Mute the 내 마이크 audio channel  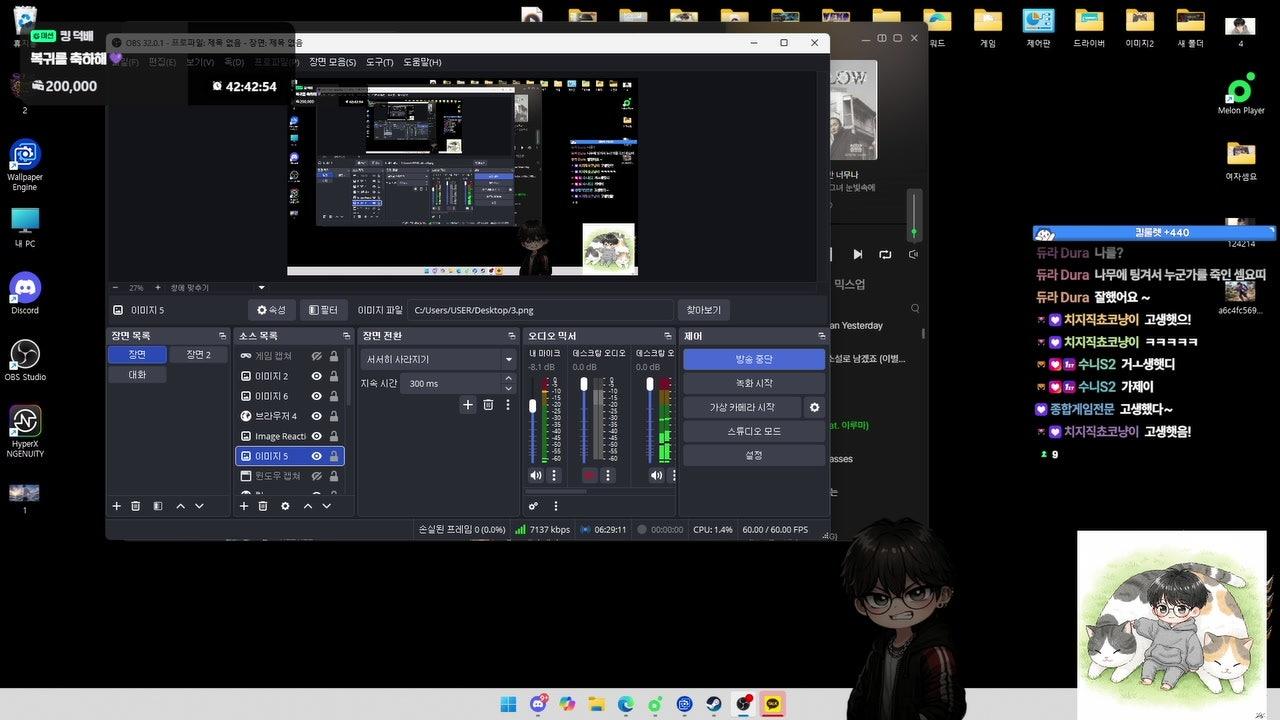point(536,475)
